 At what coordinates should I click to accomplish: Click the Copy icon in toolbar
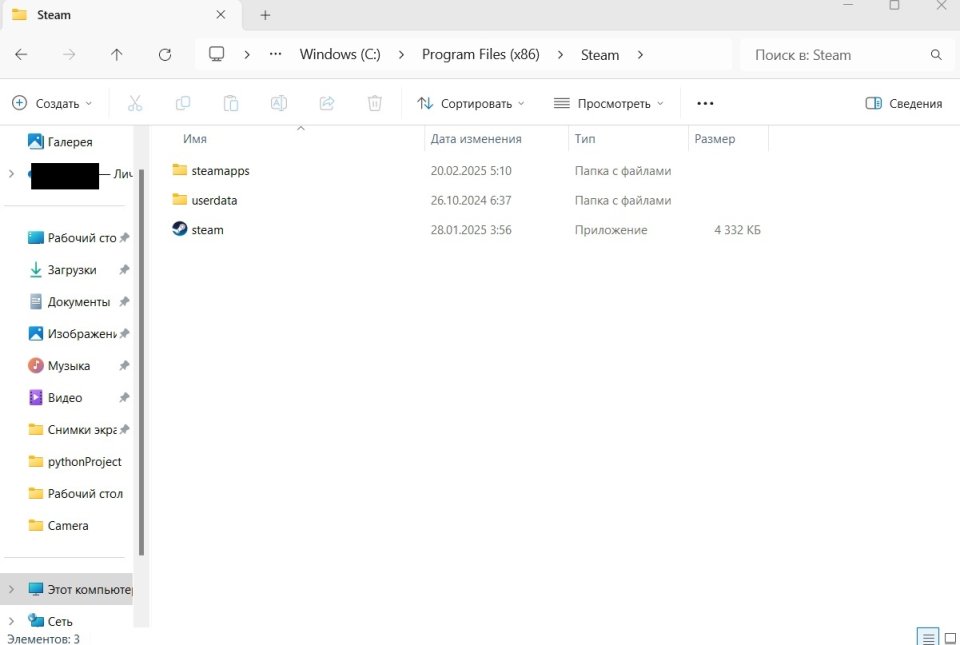click(x=183, y=103)
